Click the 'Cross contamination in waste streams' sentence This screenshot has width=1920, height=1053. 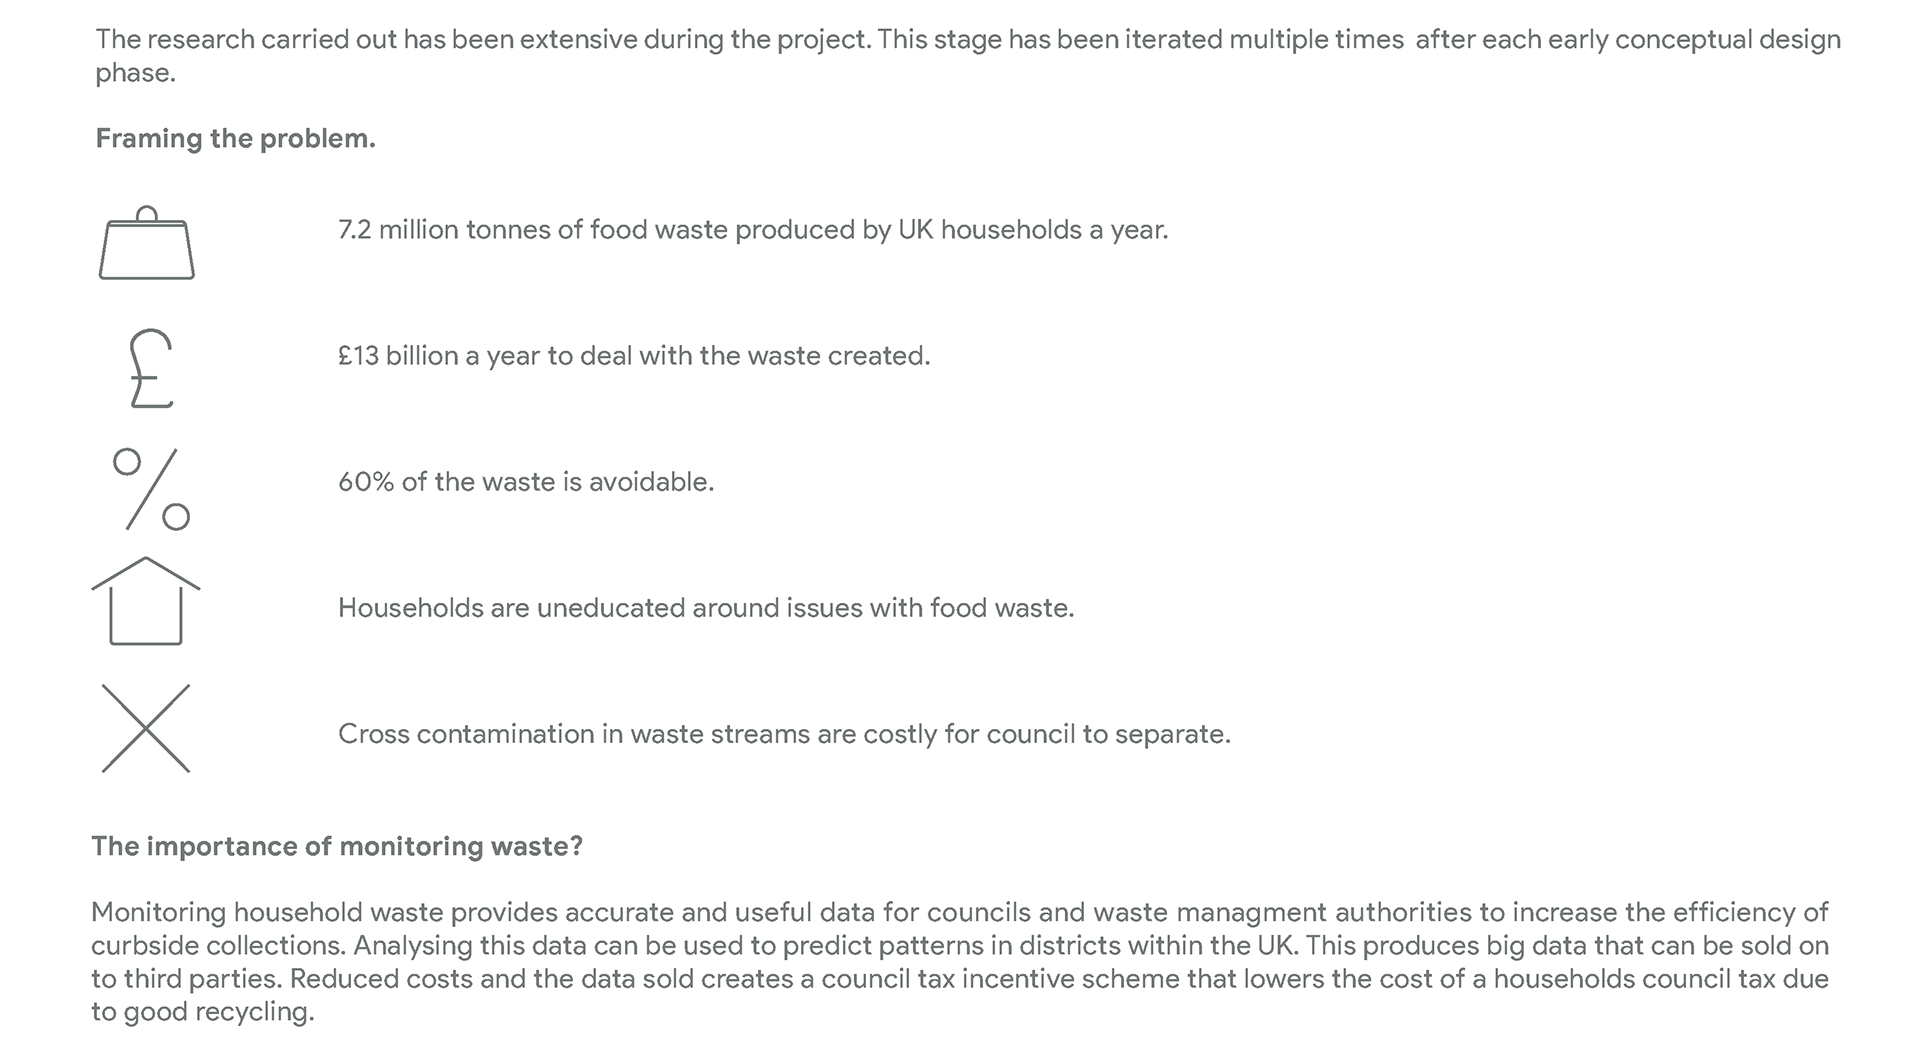[784, 735]
